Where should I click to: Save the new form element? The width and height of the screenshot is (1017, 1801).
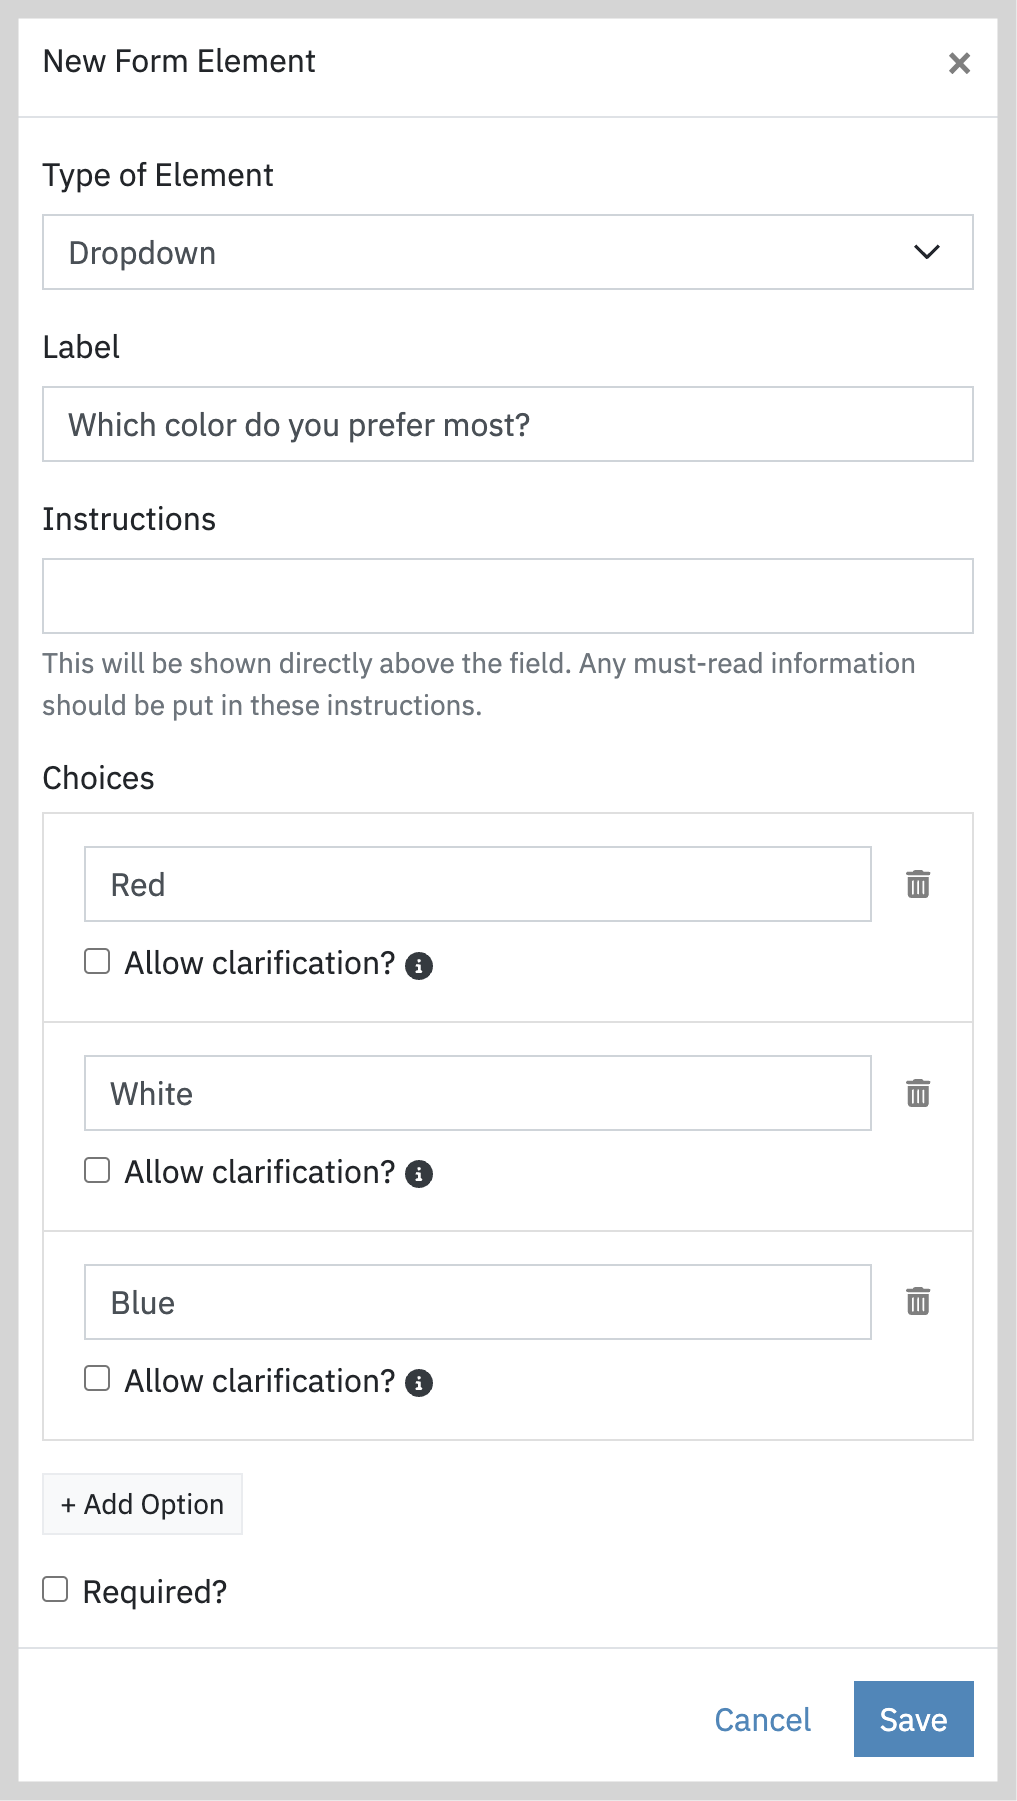pos(914,1719)
